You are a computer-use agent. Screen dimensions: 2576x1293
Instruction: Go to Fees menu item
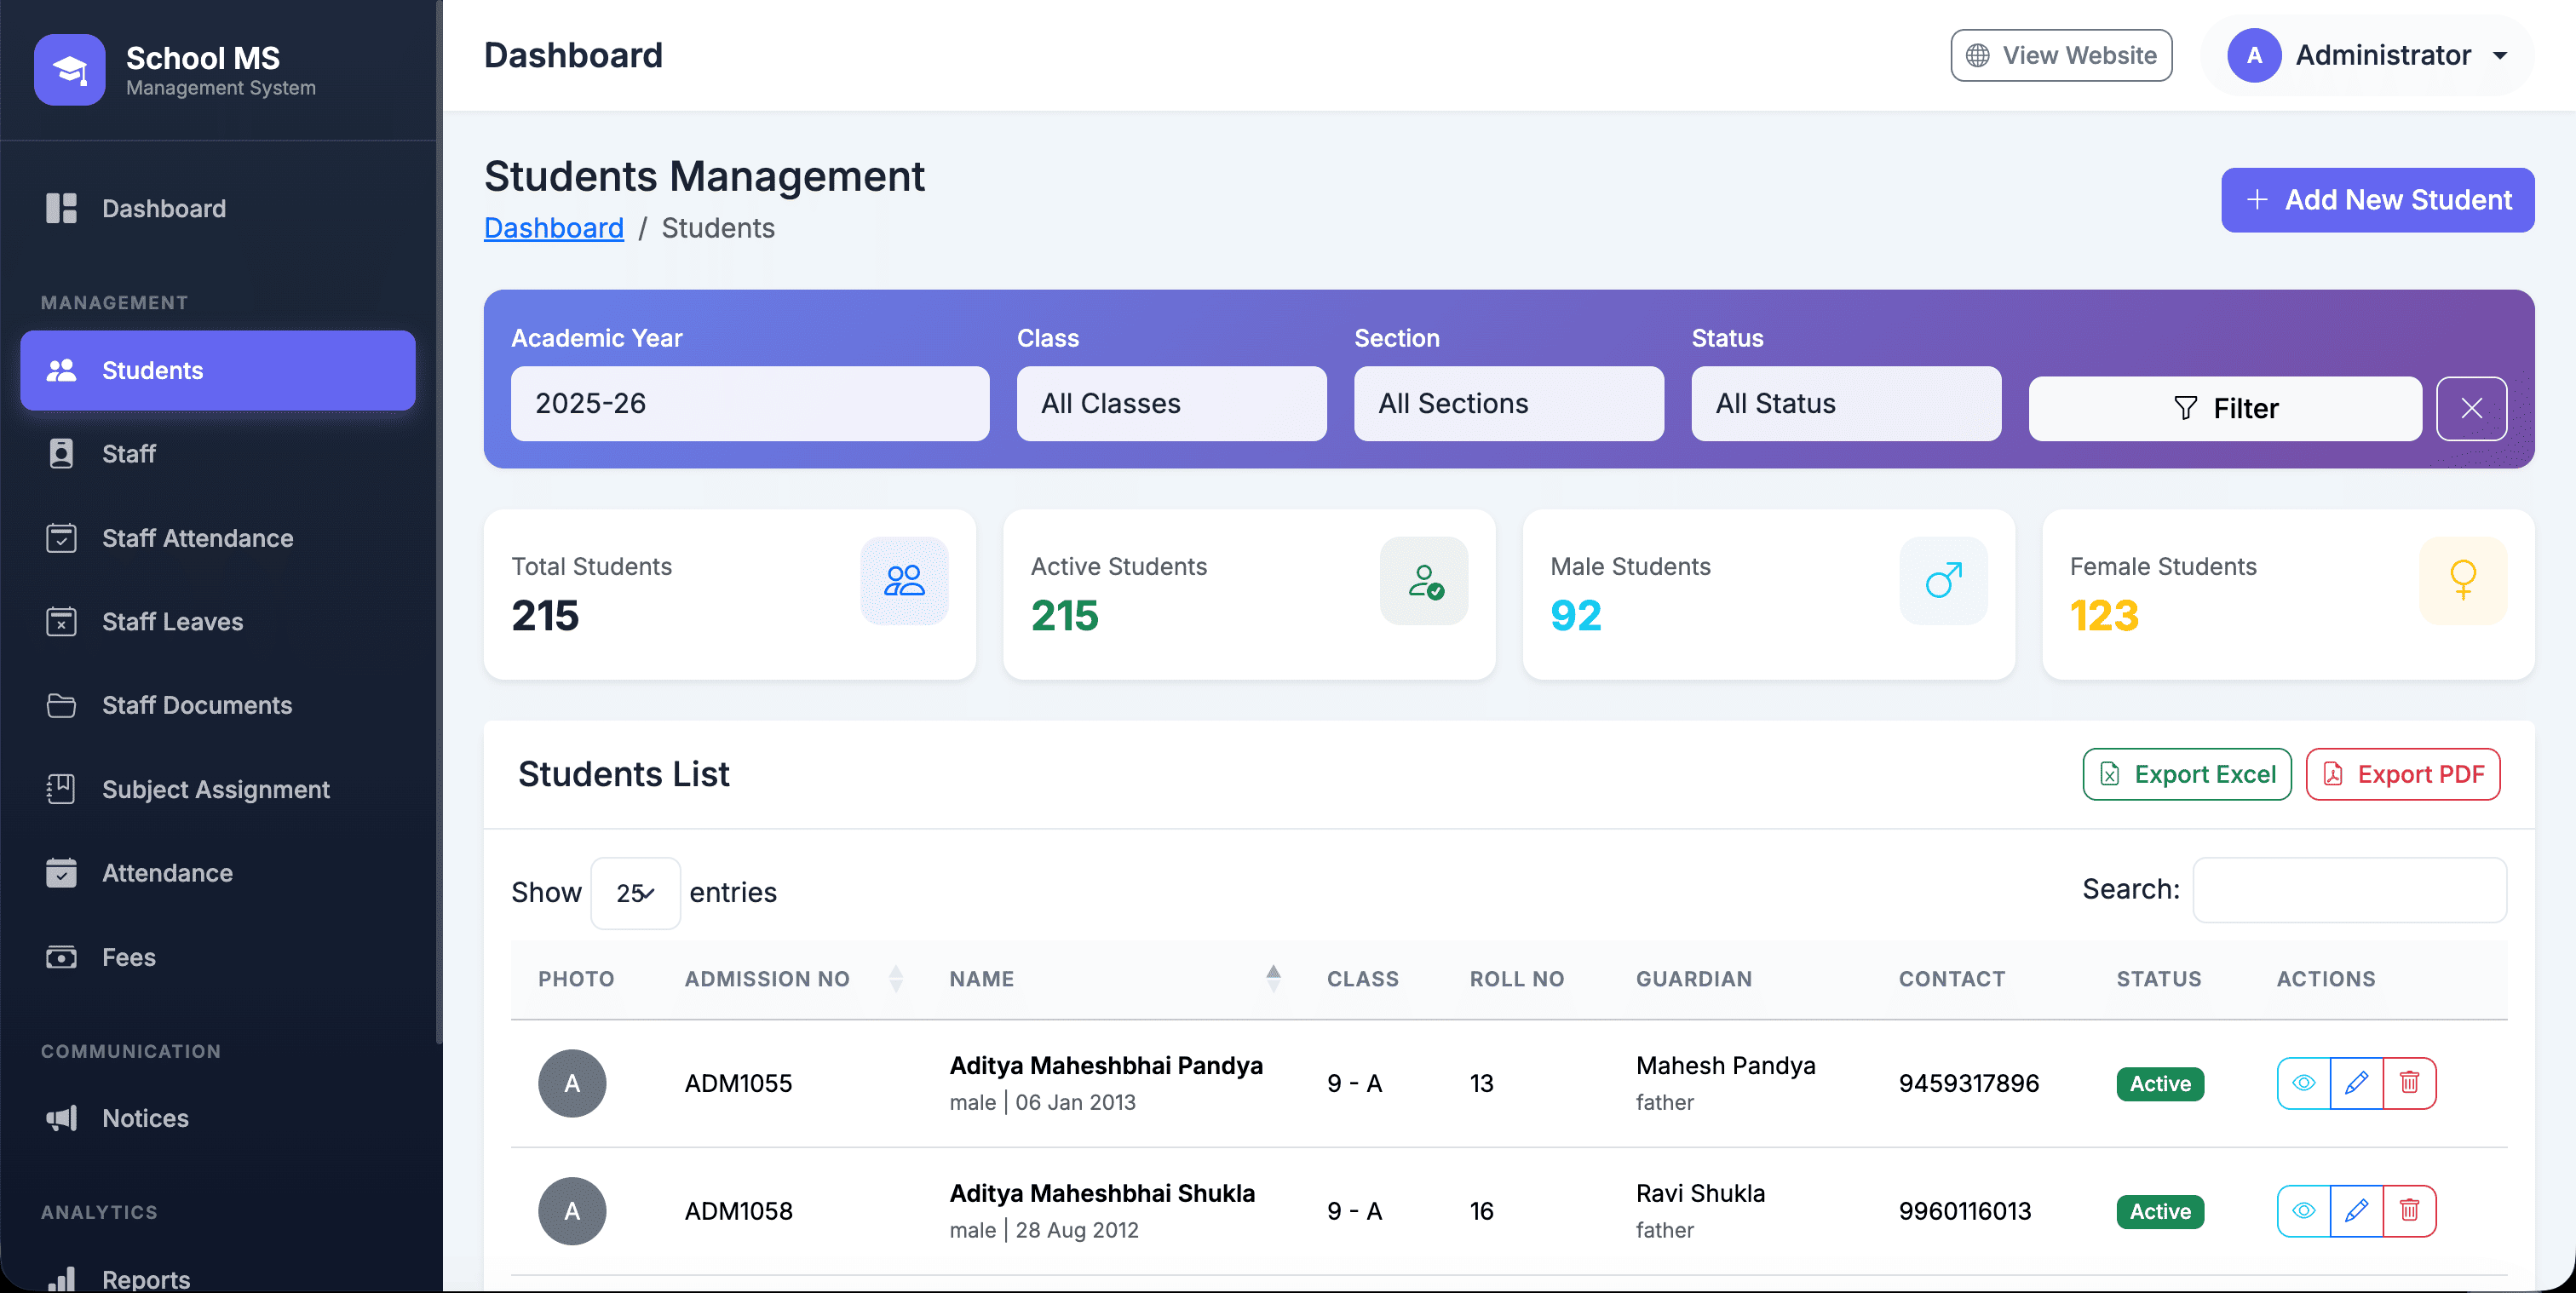coord(128,957)
